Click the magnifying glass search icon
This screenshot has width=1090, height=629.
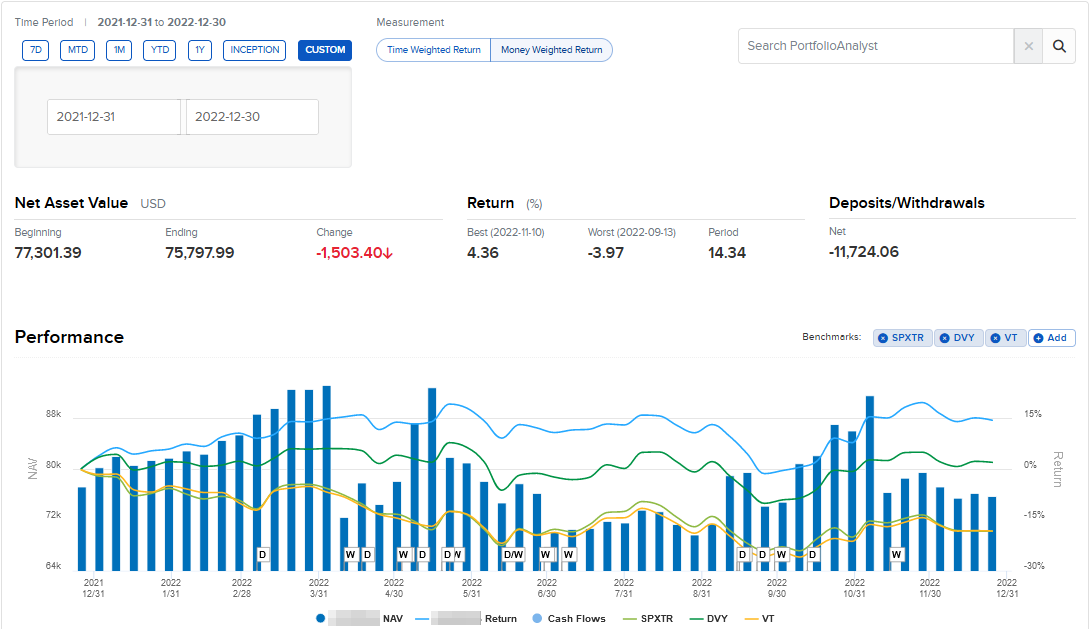tap(1059, 46)
